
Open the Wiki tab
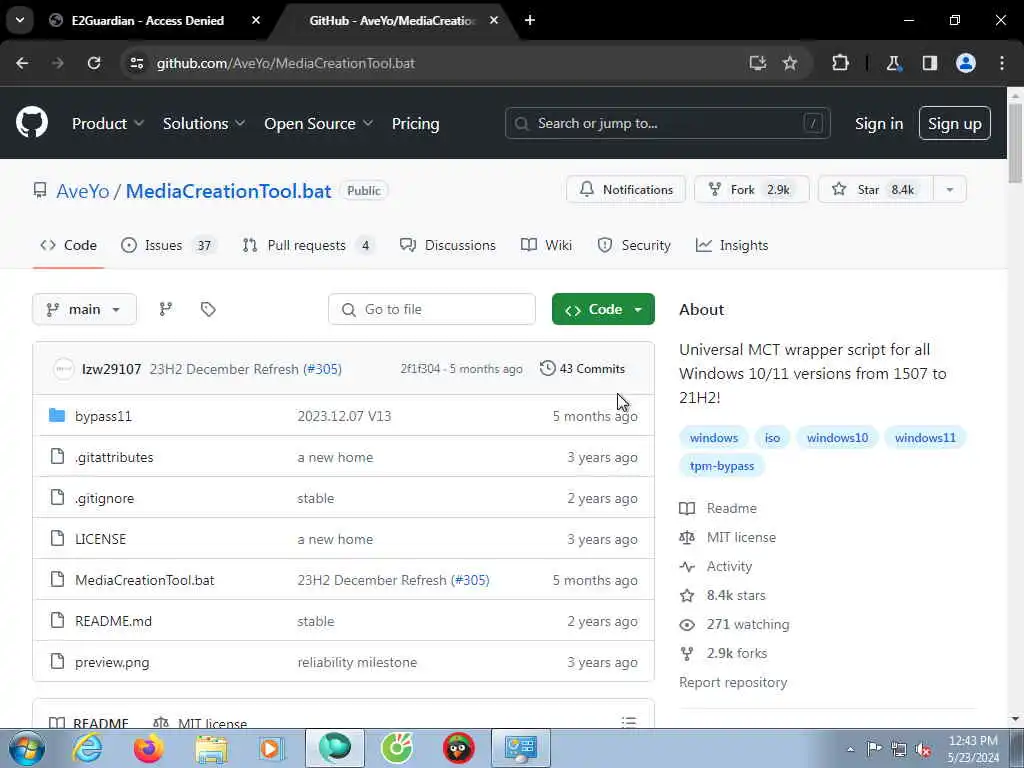click(547, 245)
